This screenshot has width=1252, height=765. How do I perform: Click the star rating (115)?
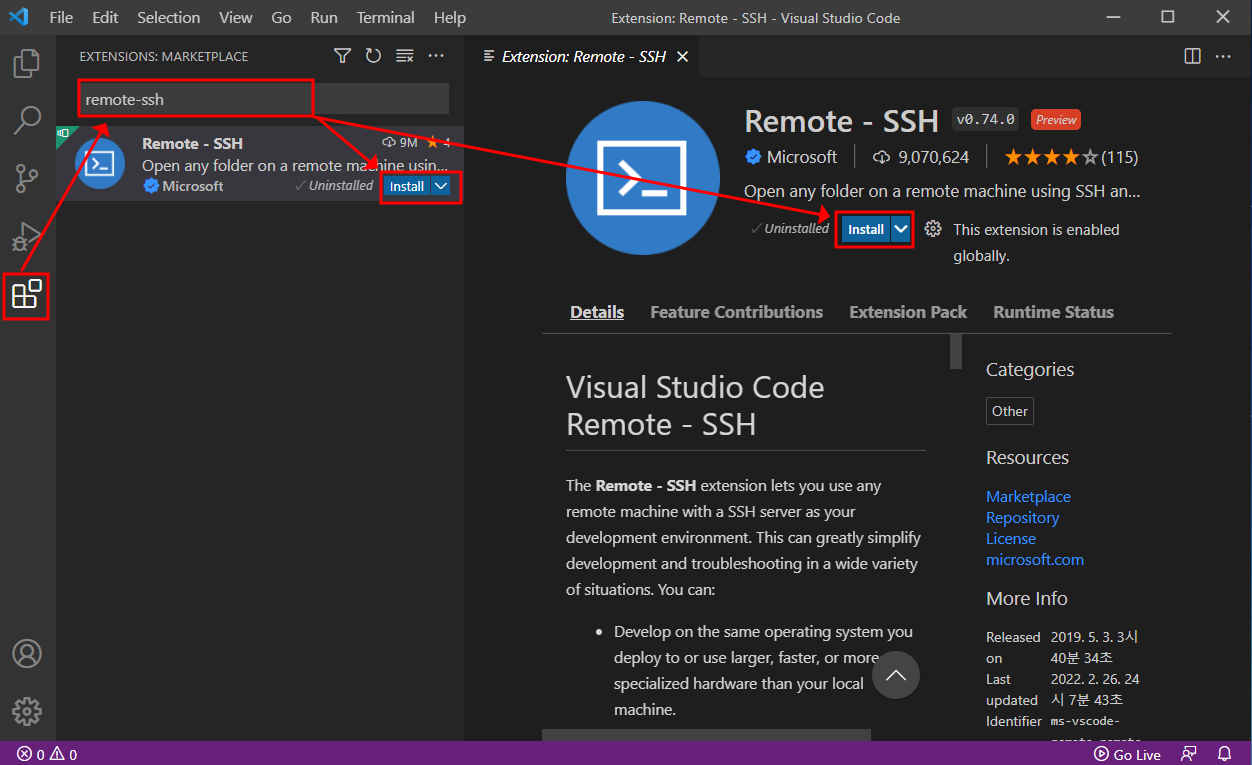click(1071, 157)
